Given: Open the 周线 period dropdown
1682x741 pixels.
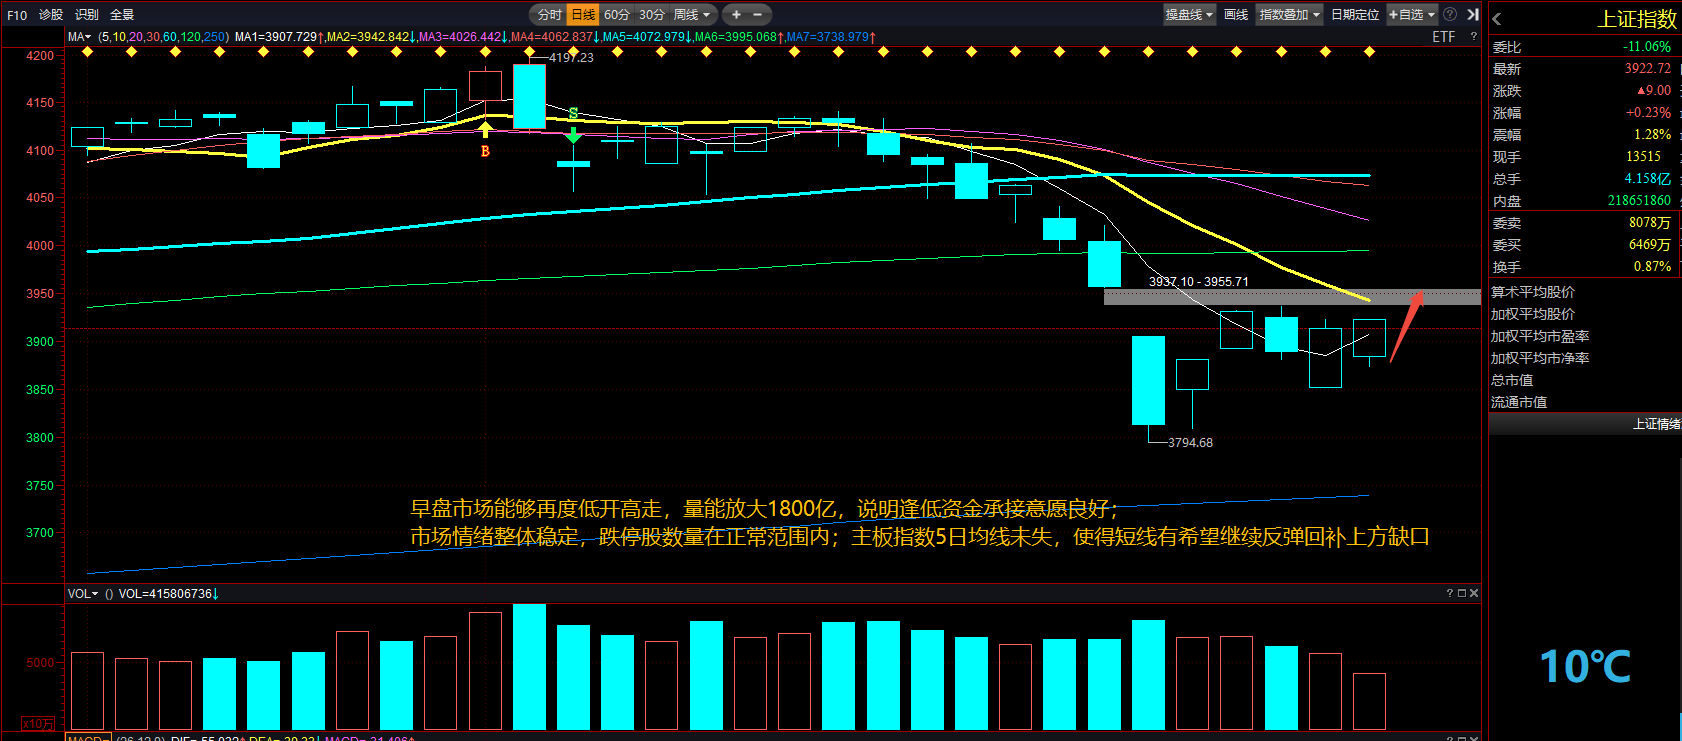Looking at the screenshot, I should point(691,14).
